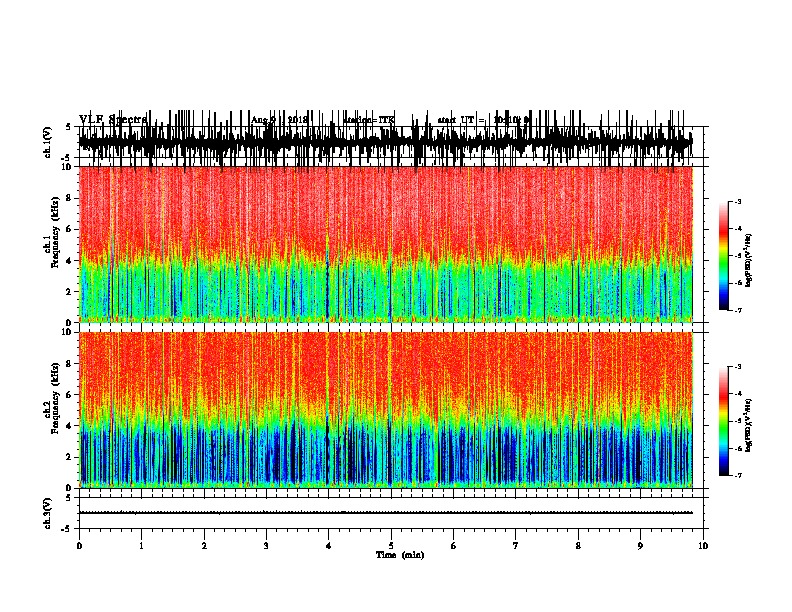Image resolution: width=792 pixels, height=612 pixels.
Task: Click the ch.1 colorbar log(PSD) label
Action: (x=748, y=261)
